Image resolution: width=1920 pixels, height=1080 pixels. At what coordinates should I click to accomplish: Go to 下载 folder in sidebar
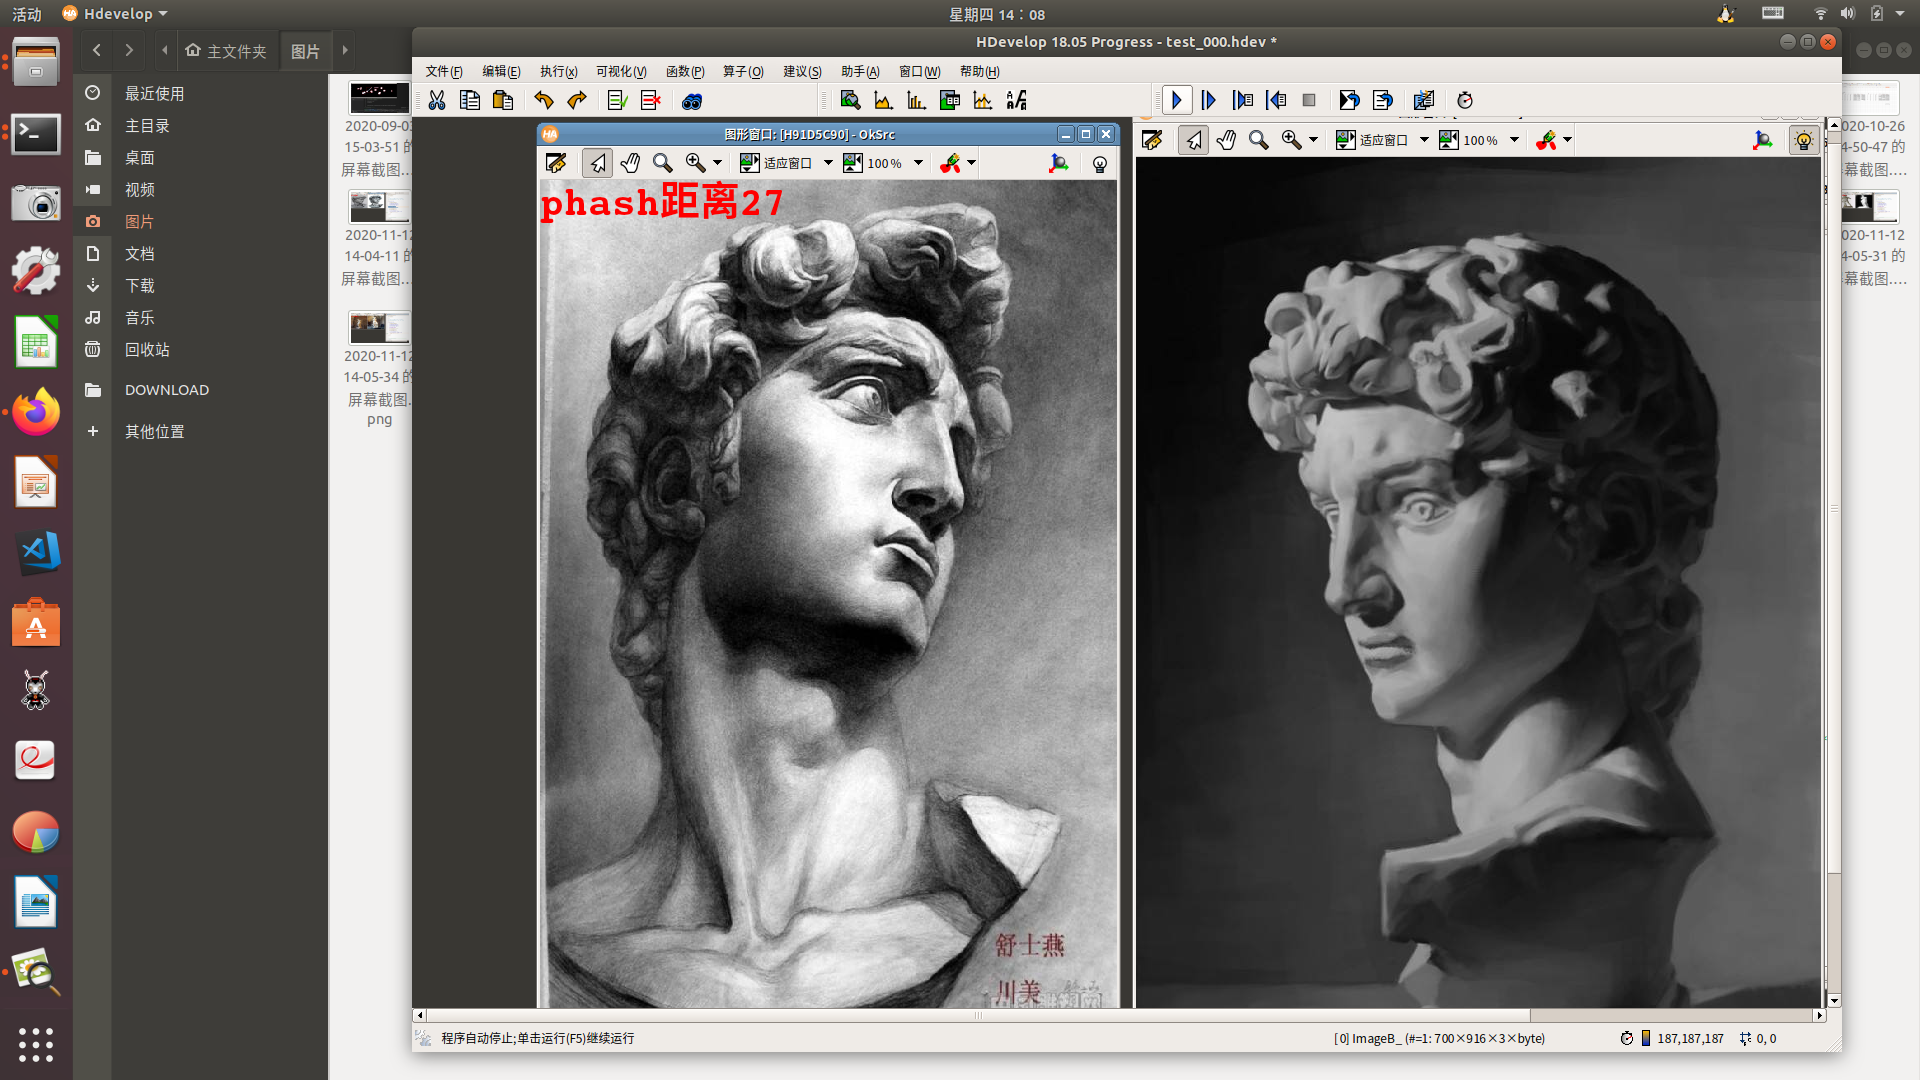[139, 285]
